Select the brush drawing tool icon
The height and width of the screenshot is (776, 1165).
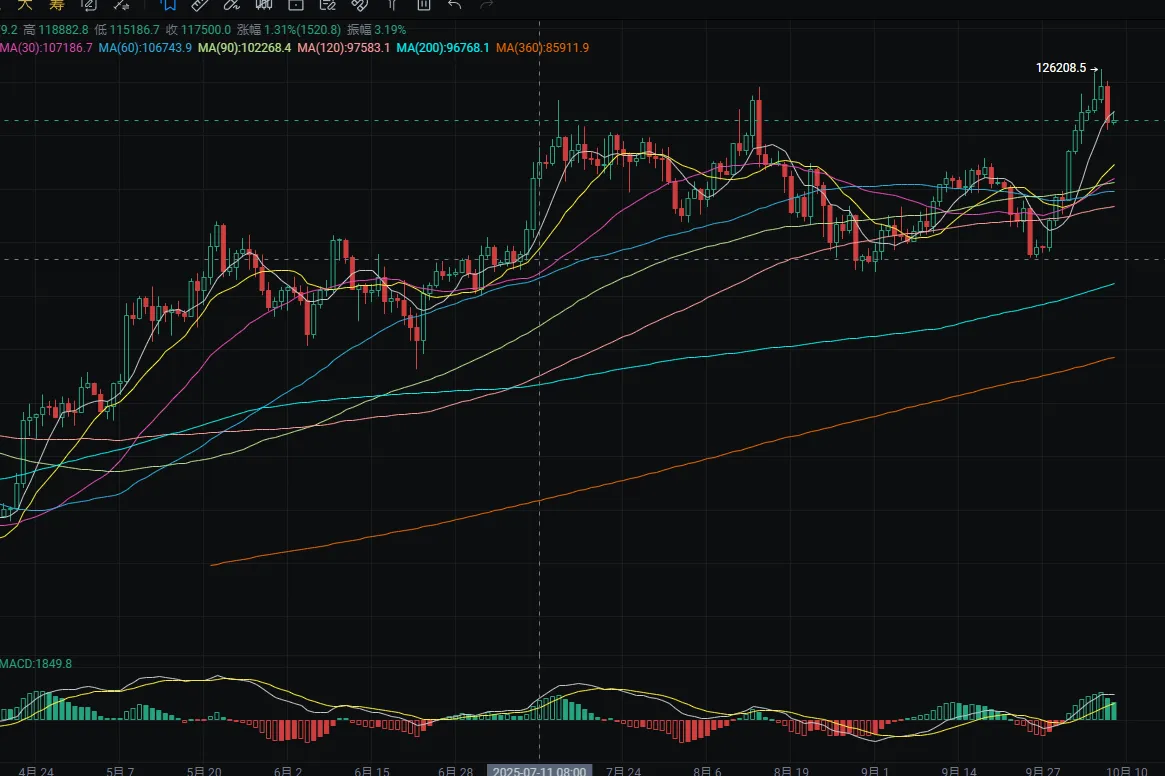click(232, 5)
